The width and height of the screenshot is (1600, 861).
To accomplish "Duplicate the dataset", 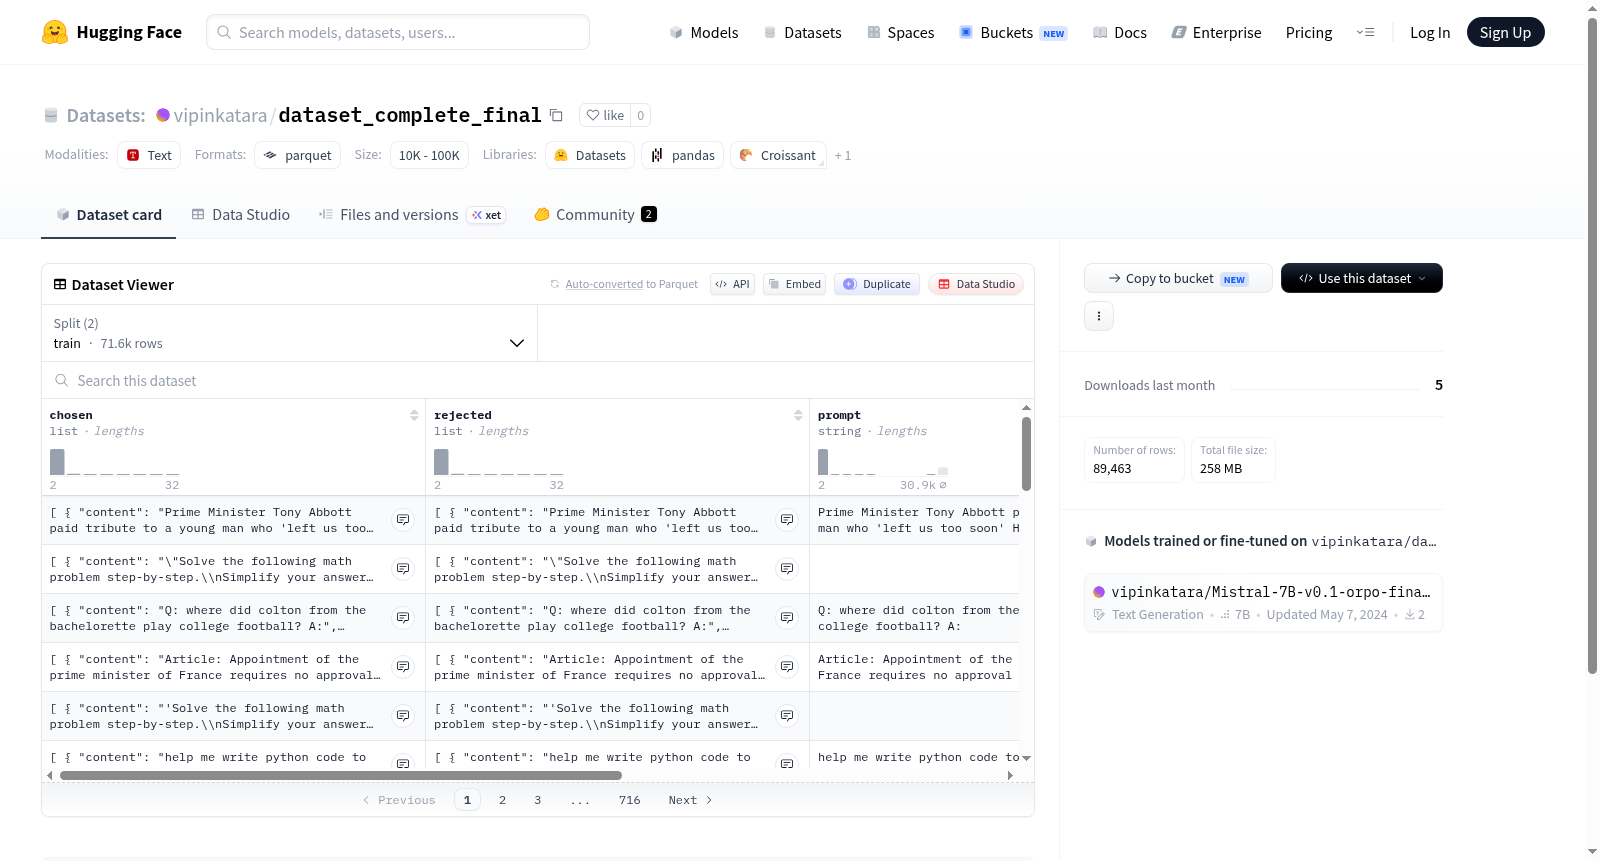I will tap(877, 284).
